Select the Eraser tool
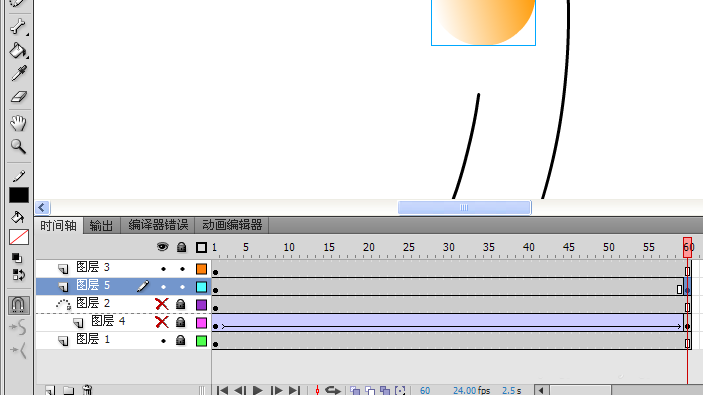The height and width of the screenshot is (395, 703). (x=18, y=96)
